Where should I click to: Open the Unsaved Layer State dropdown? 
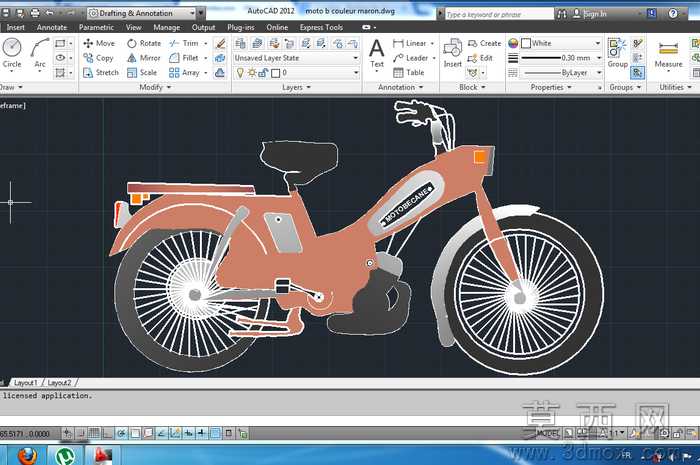click(x=296, y=58)
